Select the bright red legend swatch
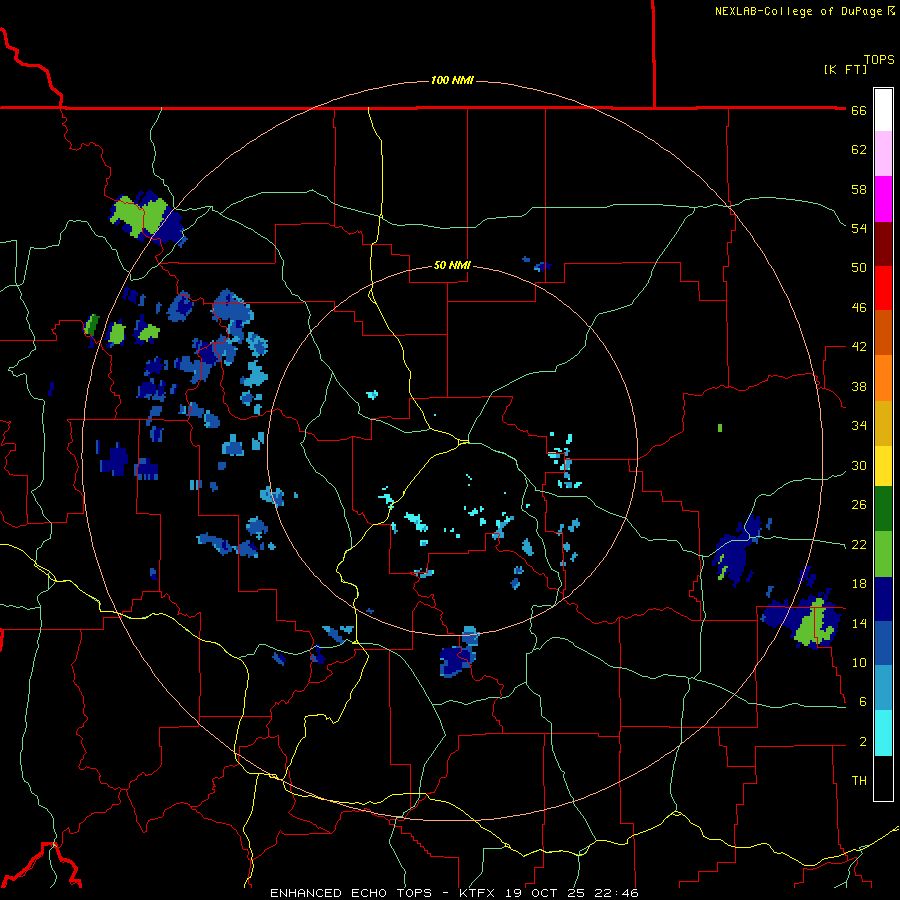The height and width of the screenshot is (900, 900). 883,288
